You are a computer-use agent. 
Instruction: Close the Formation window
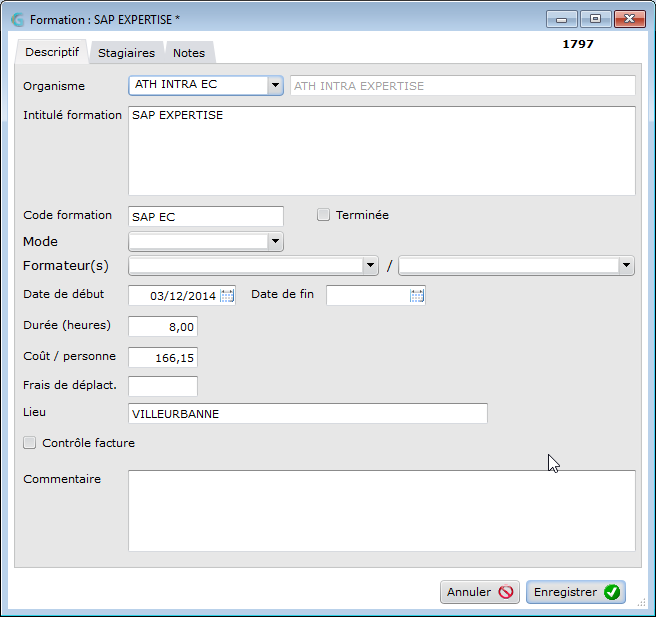point(629,19)
